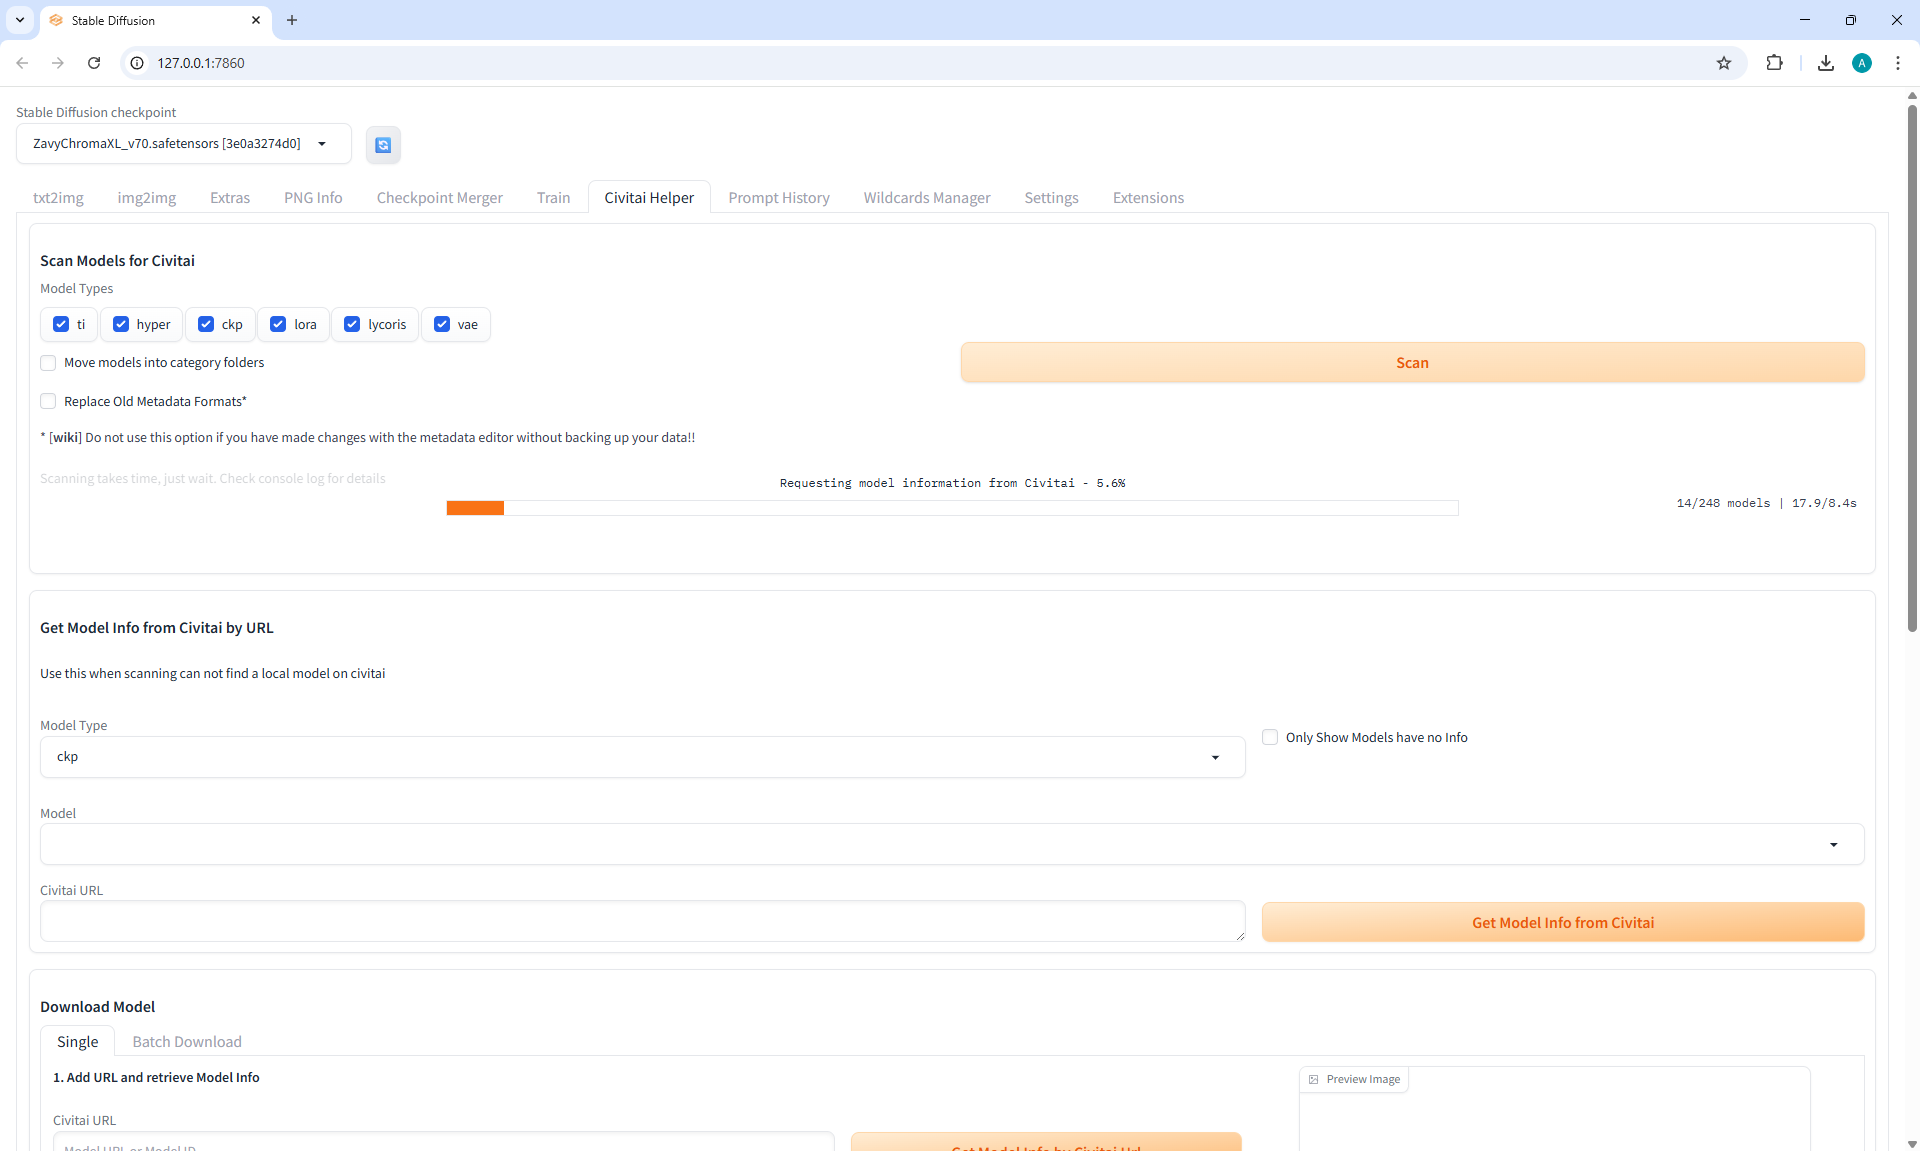Click the refresh checkpoint list icon
Image resolution: width=1920 pixels, height=1151 pixels.
383,145
